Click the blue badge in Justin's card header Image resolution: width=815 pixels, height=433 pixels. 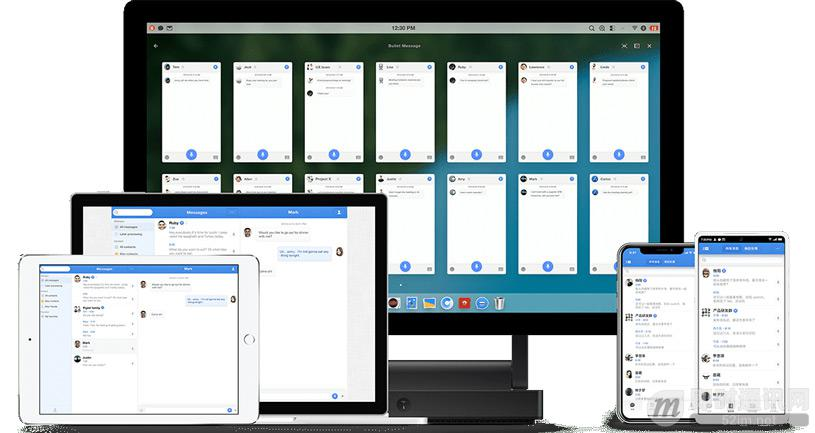tap(429, 179)
